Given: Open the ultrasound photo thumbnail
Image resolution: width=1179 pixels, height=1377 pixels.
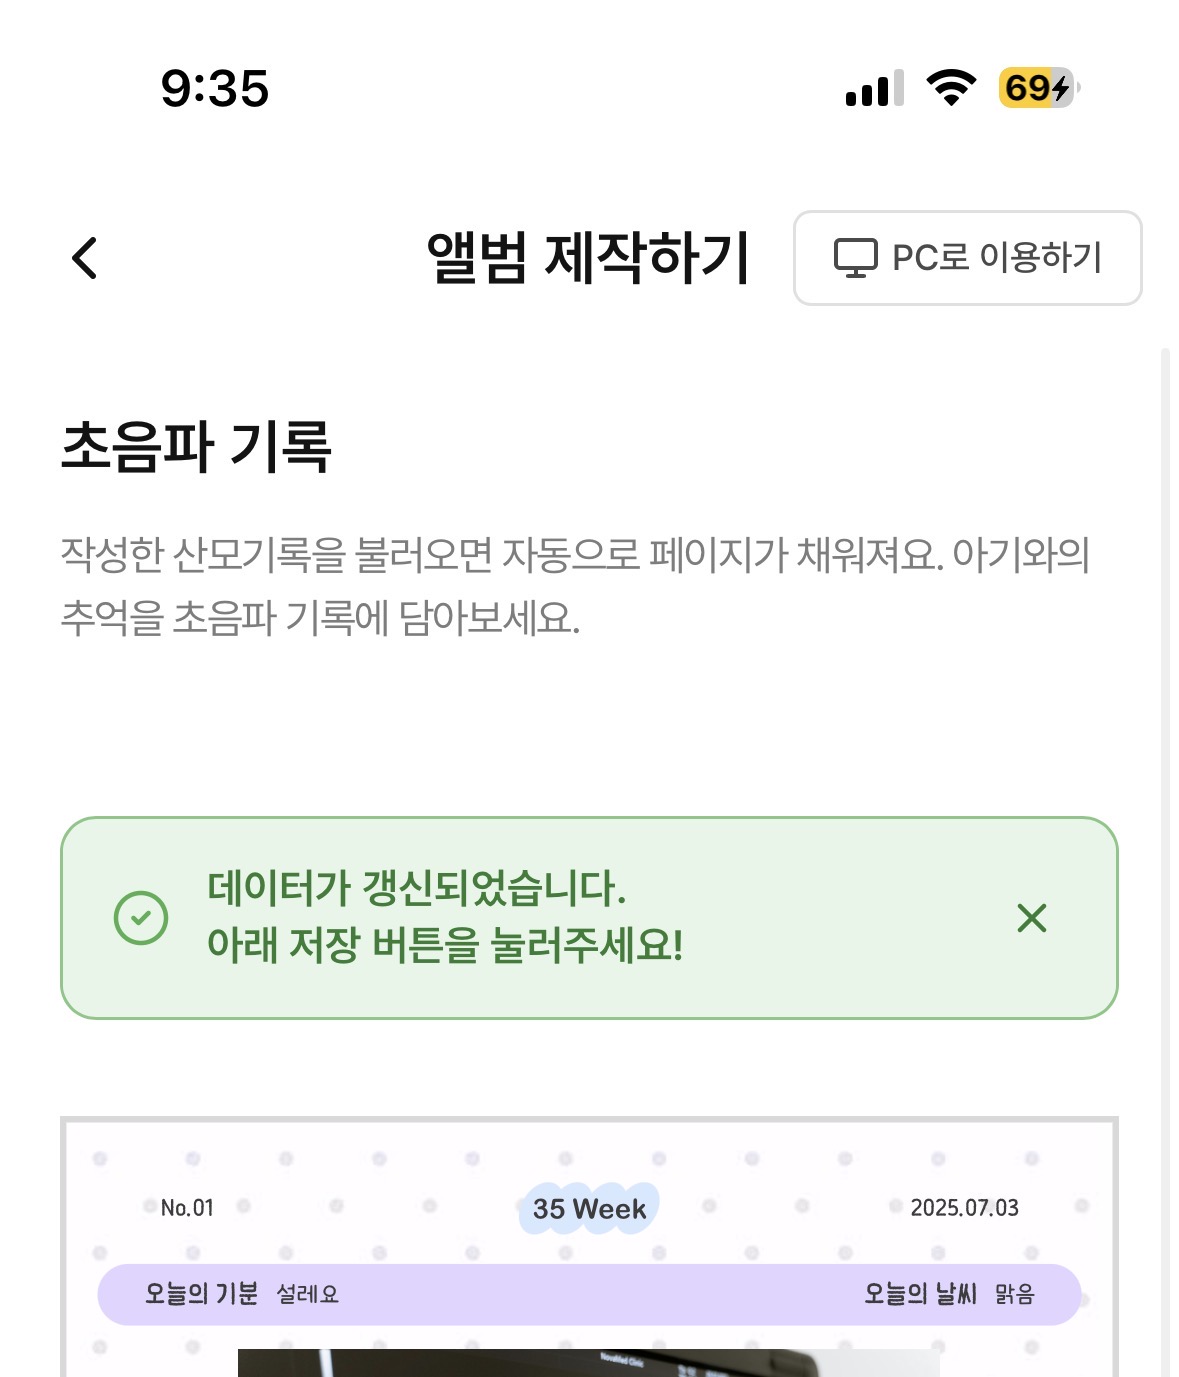Looking at the screenshot, I should [588, 1362].
